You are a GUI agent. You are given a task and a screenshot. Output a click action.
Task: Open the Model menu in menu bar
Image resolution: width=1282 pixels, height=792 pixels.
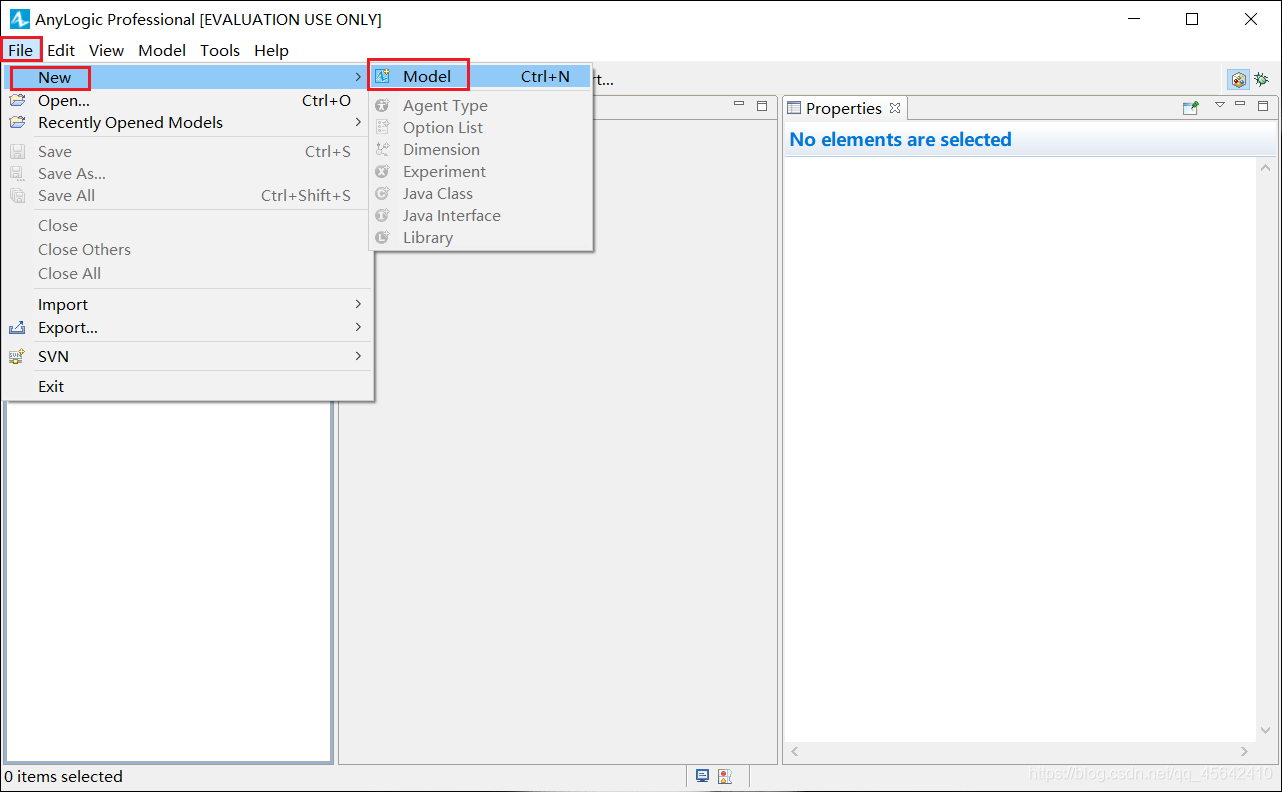pyautogui.click(x=162, y=50)
